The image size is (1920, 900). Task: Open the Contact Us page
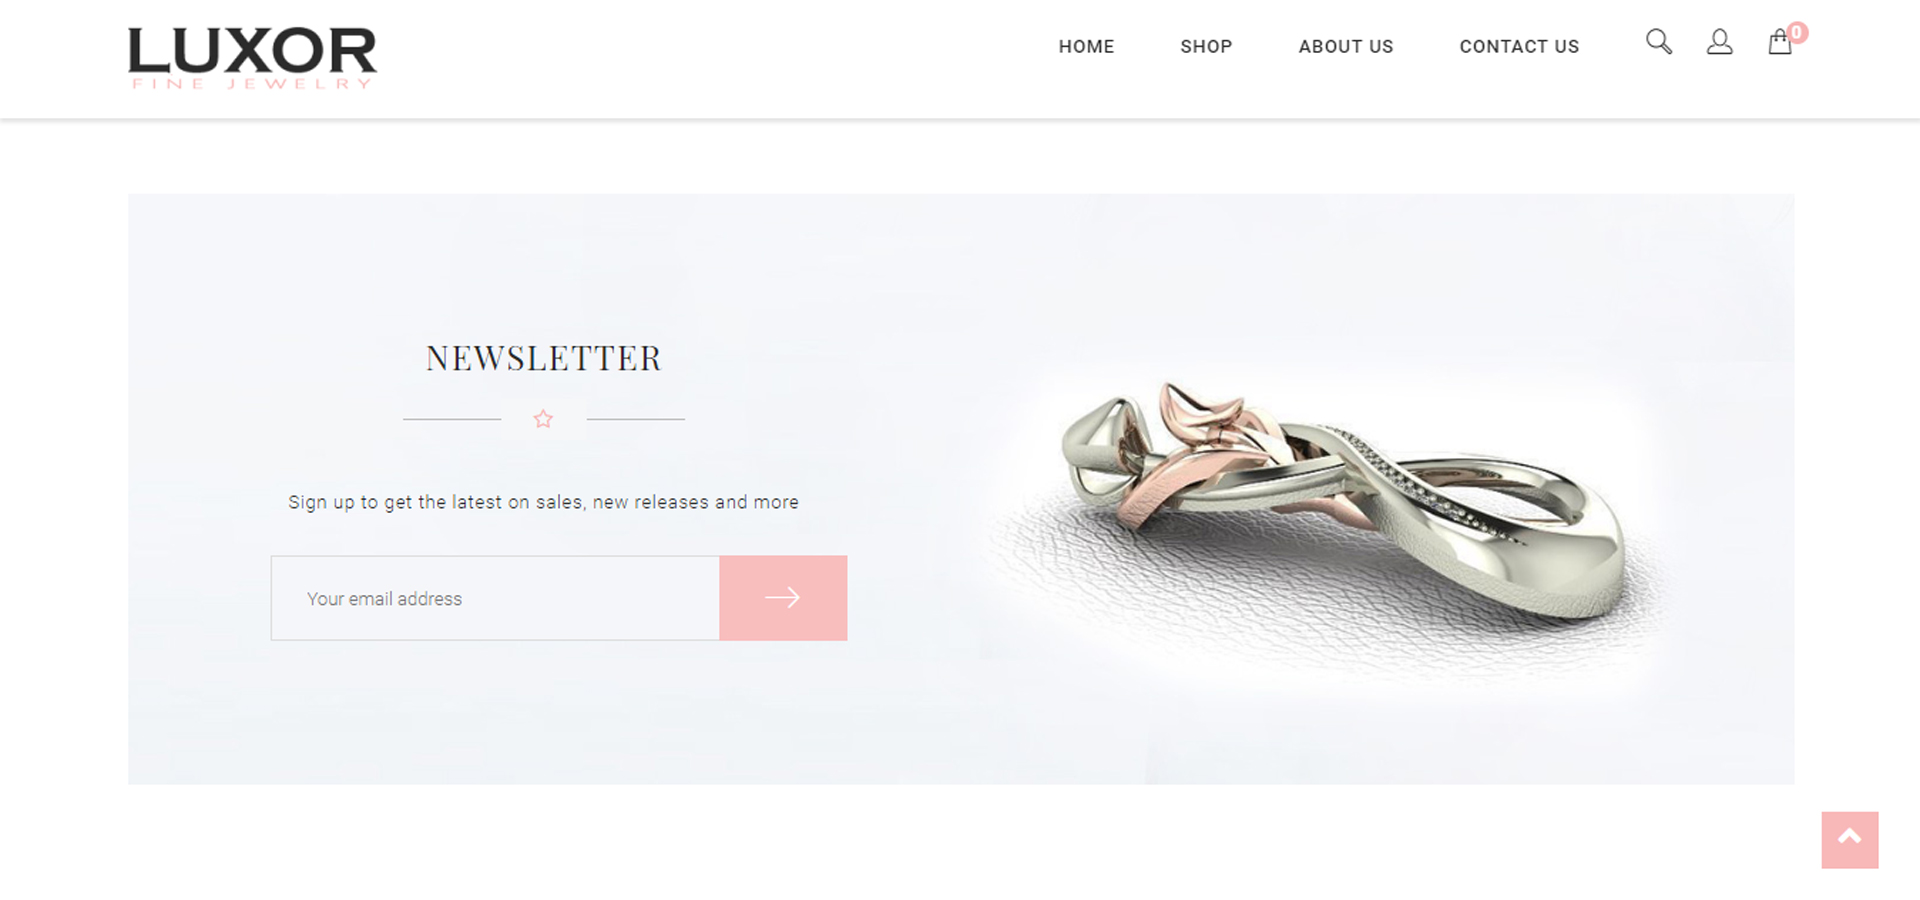point(1519,46)
